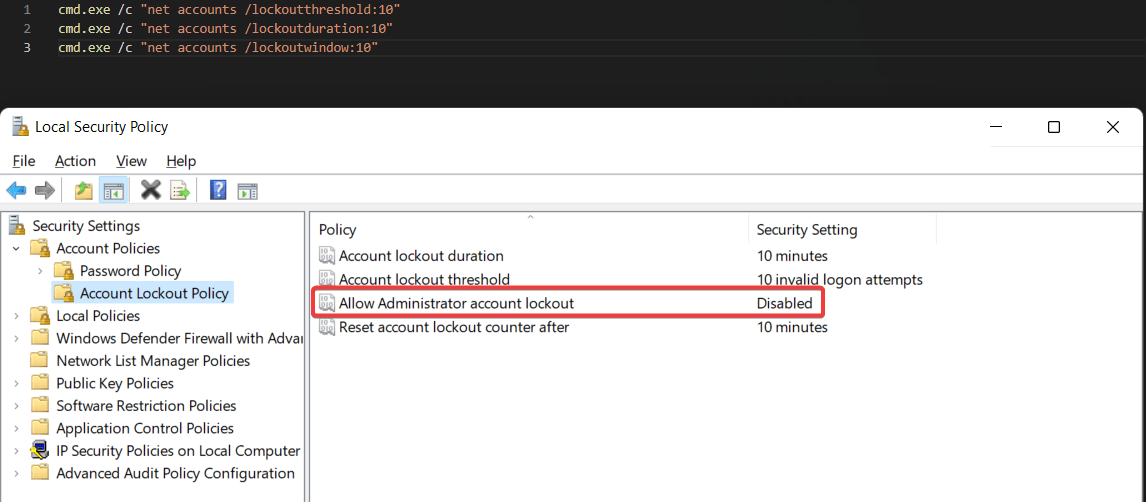
Task: Sort by the Security Setting column header
Action: pyautogui.click(x=843, y=229)
